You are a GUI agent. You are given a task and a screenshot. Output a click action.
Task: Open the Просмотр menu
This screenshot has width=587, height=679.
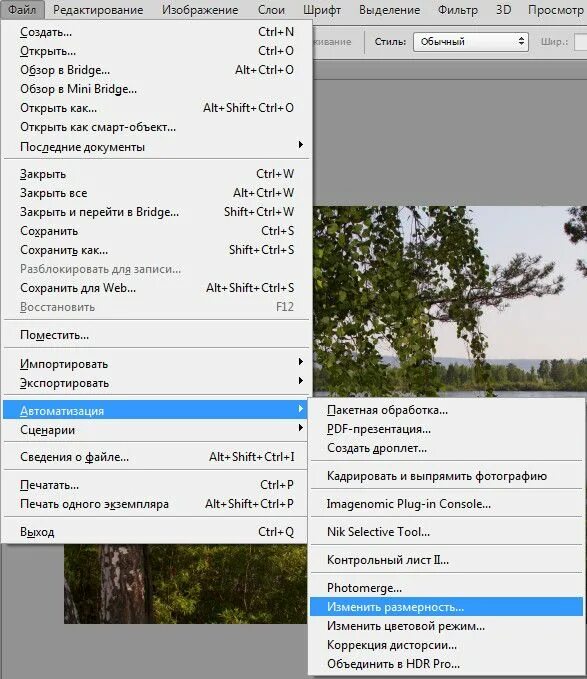coord(555,10)
